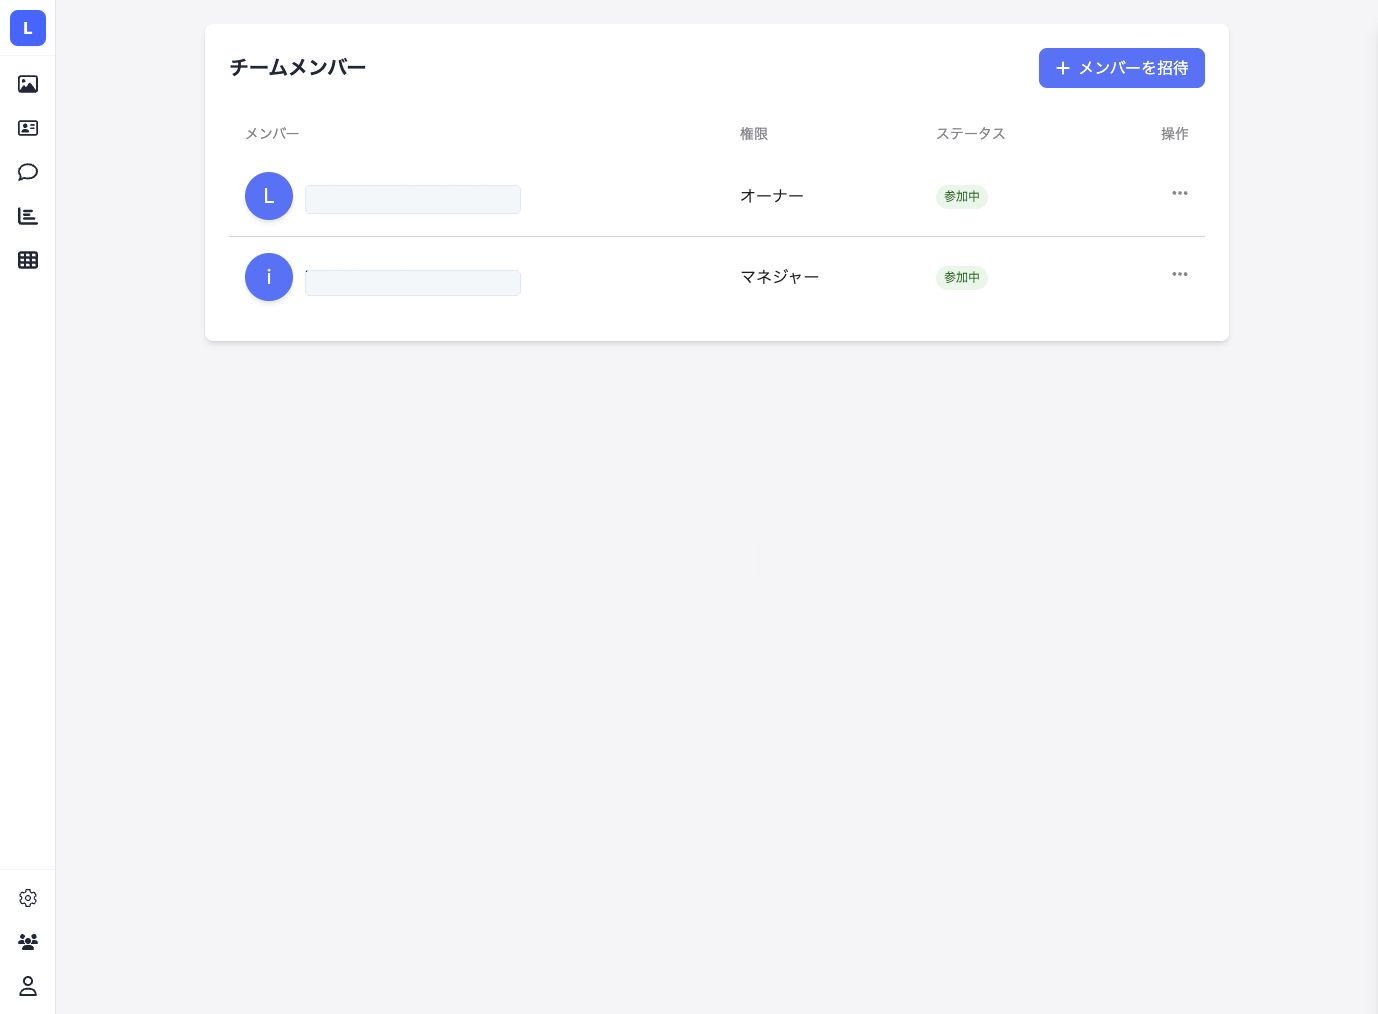Open the three-dot actions menu for マネジャー row
The image size is (1378, 1014).
coord(1180,274)
